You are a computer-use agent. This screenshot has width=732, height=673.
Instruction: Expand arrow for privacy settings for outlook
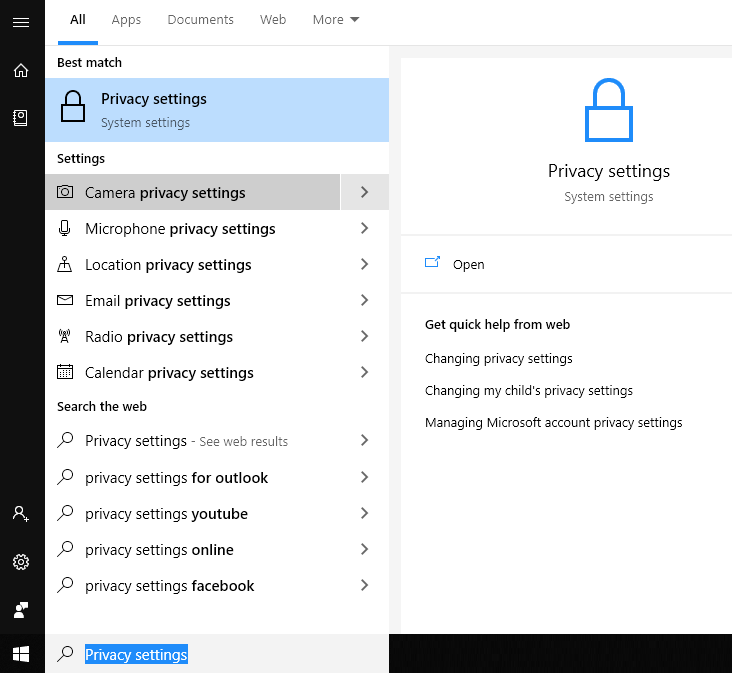(365, 477)
